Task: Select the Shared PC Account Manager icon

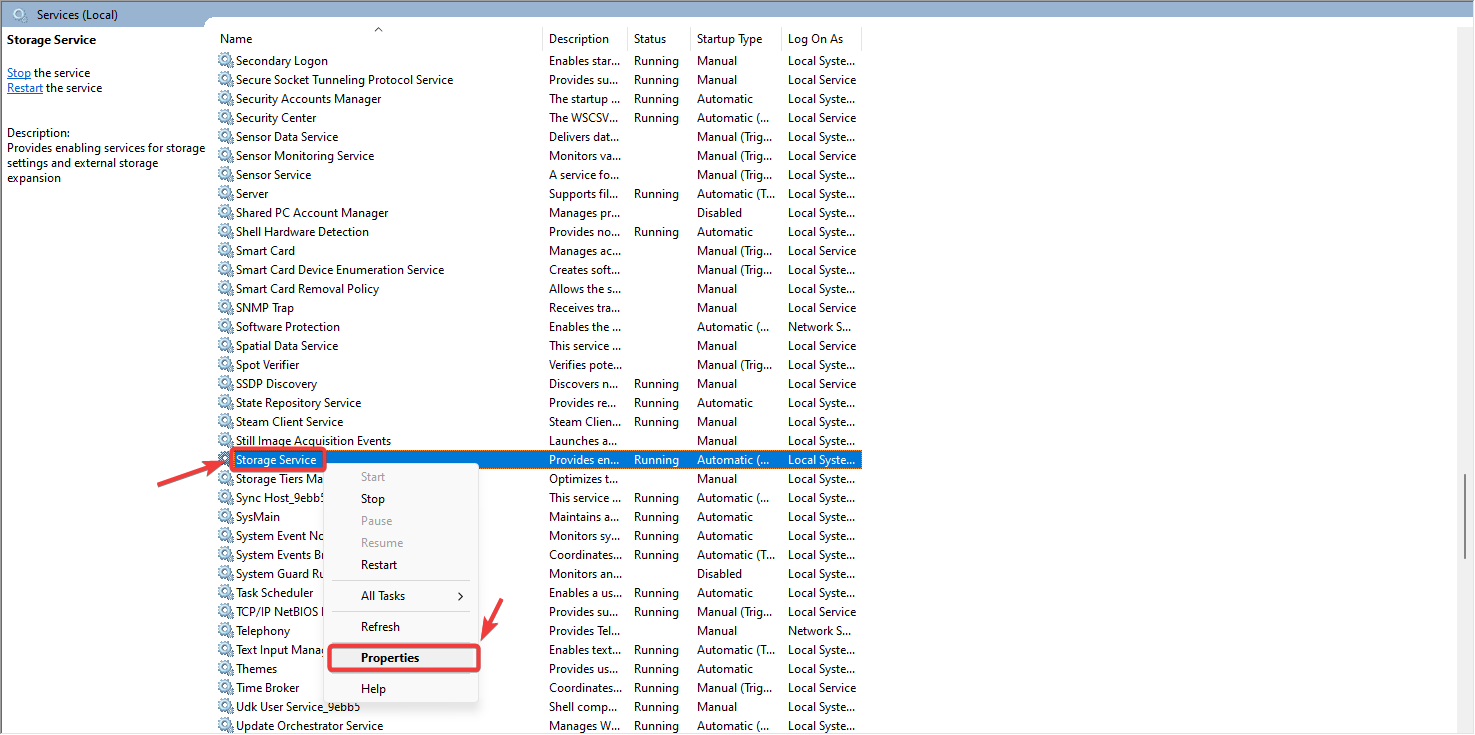Action: [226, 213]
